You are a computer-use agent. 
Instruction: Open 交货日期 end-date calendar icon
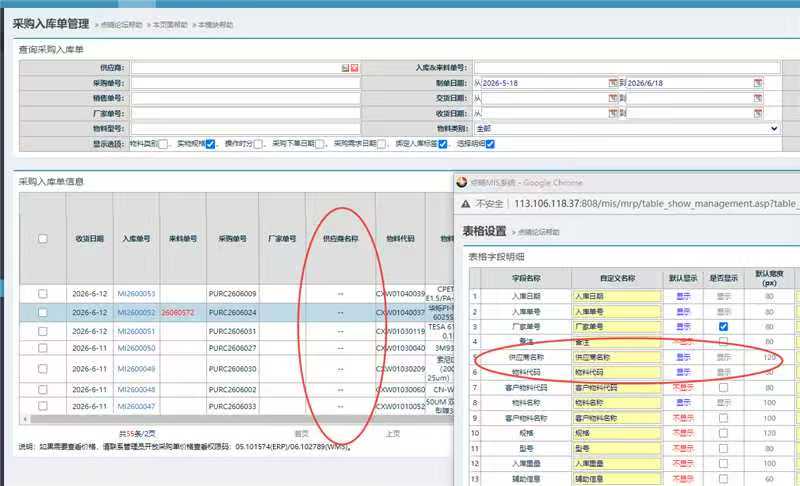[x=758, y=98]
